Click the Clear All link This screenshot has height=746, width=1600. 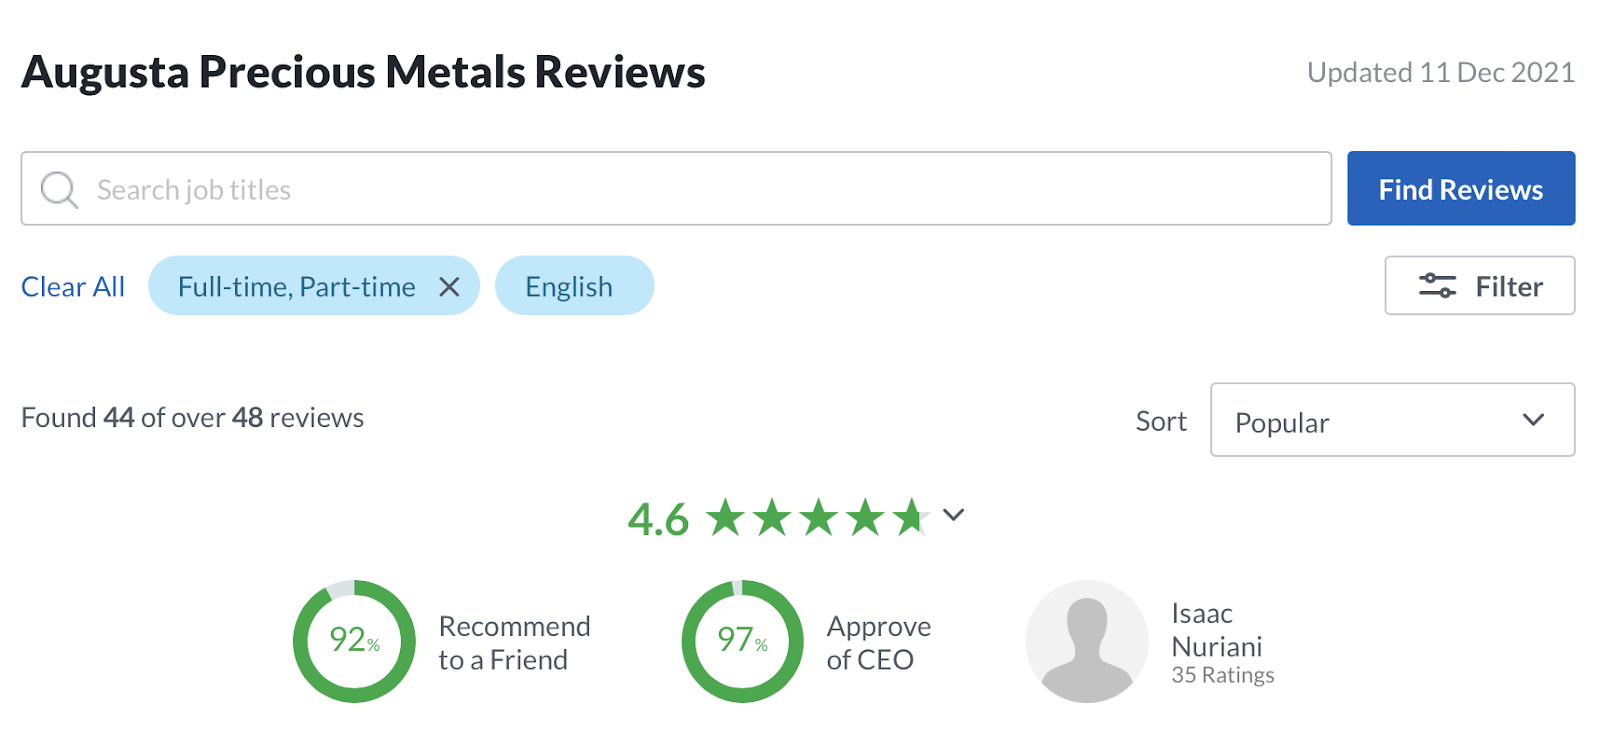point(73,287)
